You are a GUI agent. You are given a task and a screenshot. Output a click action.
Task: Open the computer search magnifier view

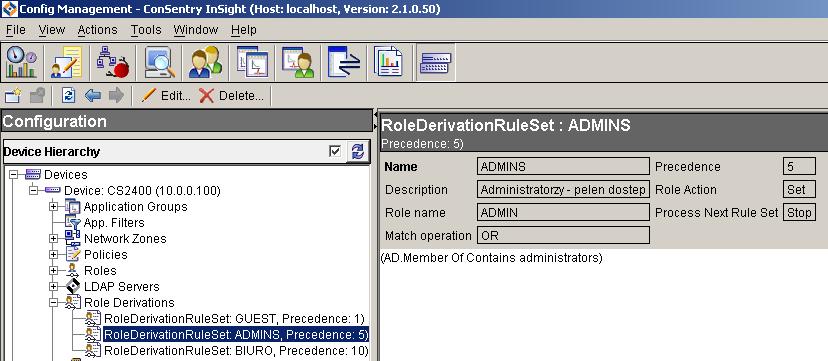159,62
